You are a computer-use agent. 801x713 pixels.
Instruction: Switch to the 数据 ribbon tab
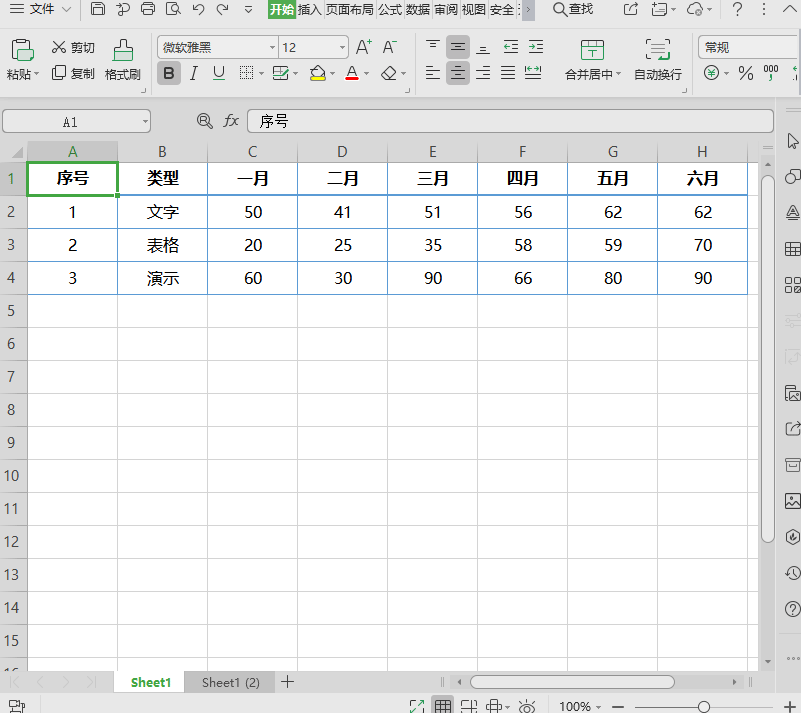pyautogui.click(x=418, y=9)
